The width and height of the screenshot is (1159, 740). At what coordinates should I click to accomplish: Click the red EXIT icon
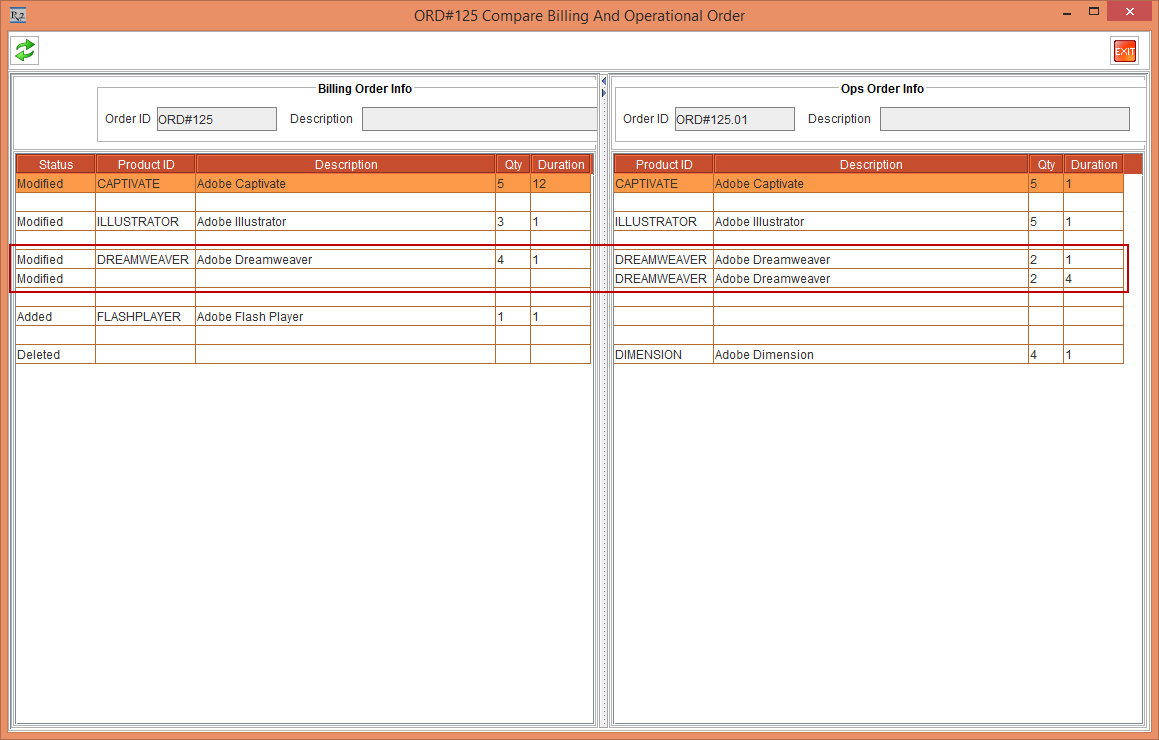click(x=1124, y=51)
